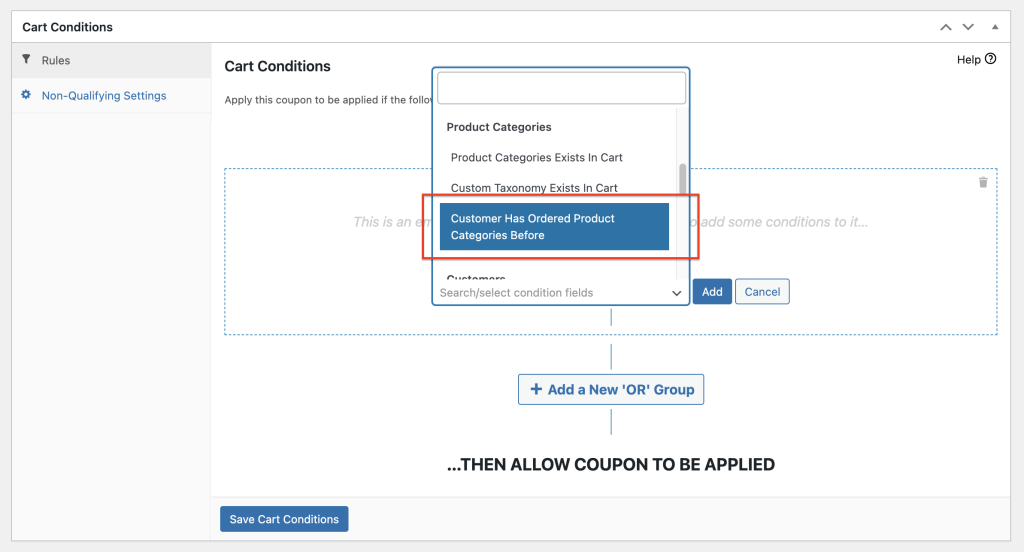Click the plus icon in the Add 'OR' Group button

(x=536, y=389)
